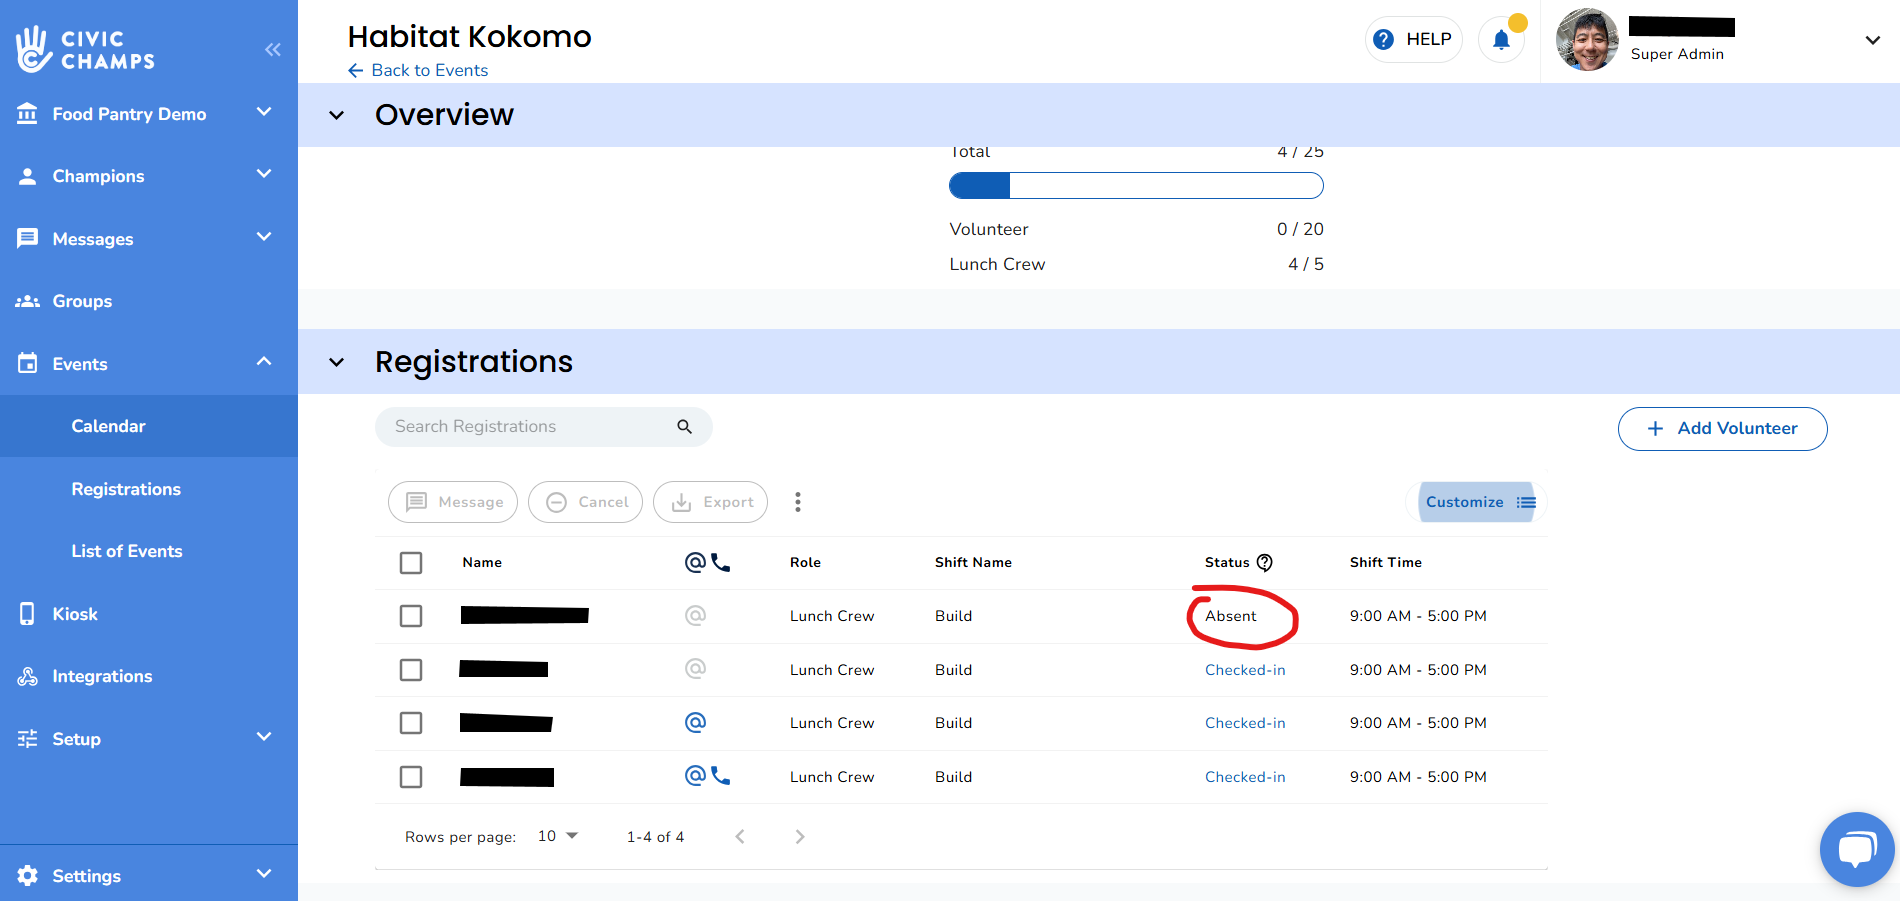This screenshot has height=901, width=1900.
Task: Check the box for the Absent registration row
Action: [x=411, y=615]
